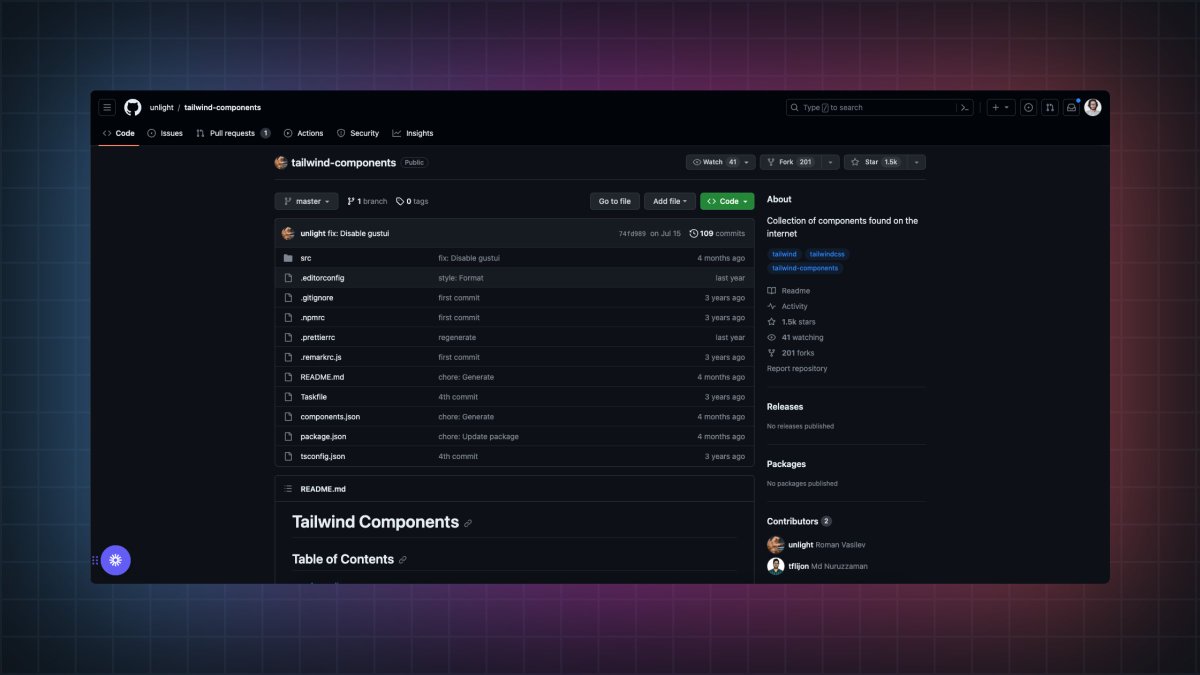Click the link icon beside Table of Contents heading
The height and width of the screenshot is (675, 1200).
tap(403, 560)
